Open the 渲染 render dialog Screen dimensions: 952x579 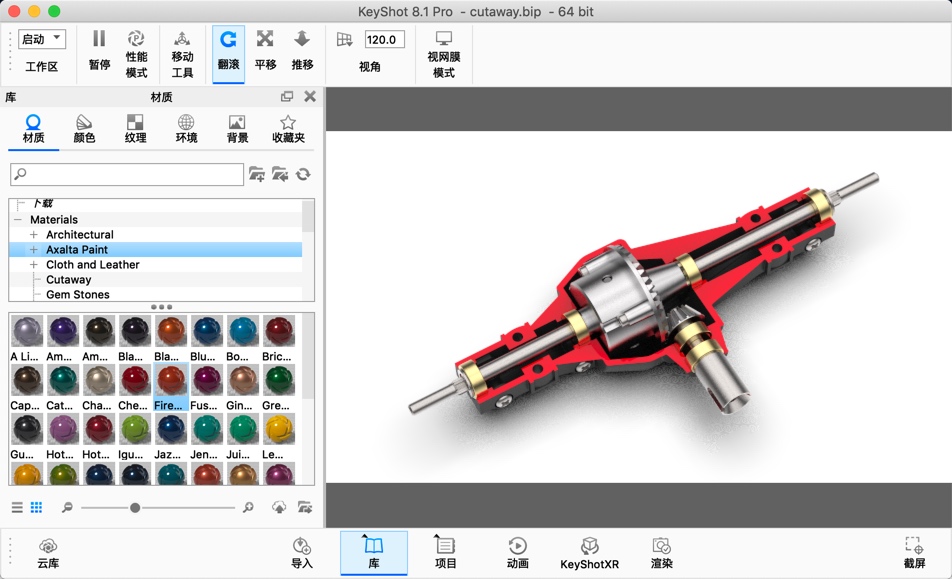662,553
